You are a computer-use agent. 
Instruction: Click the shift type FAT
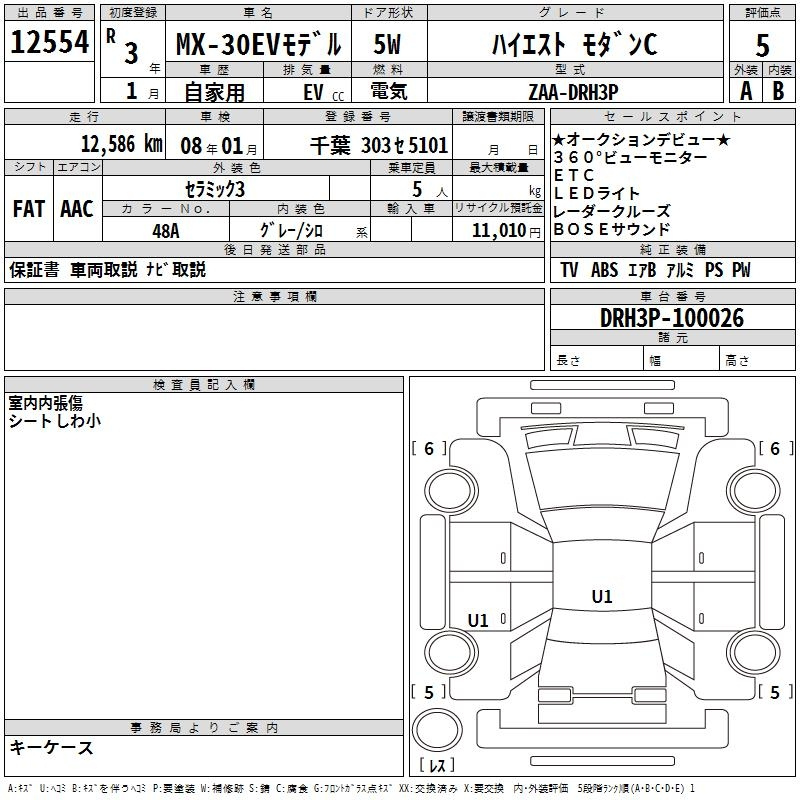point(29,209)
